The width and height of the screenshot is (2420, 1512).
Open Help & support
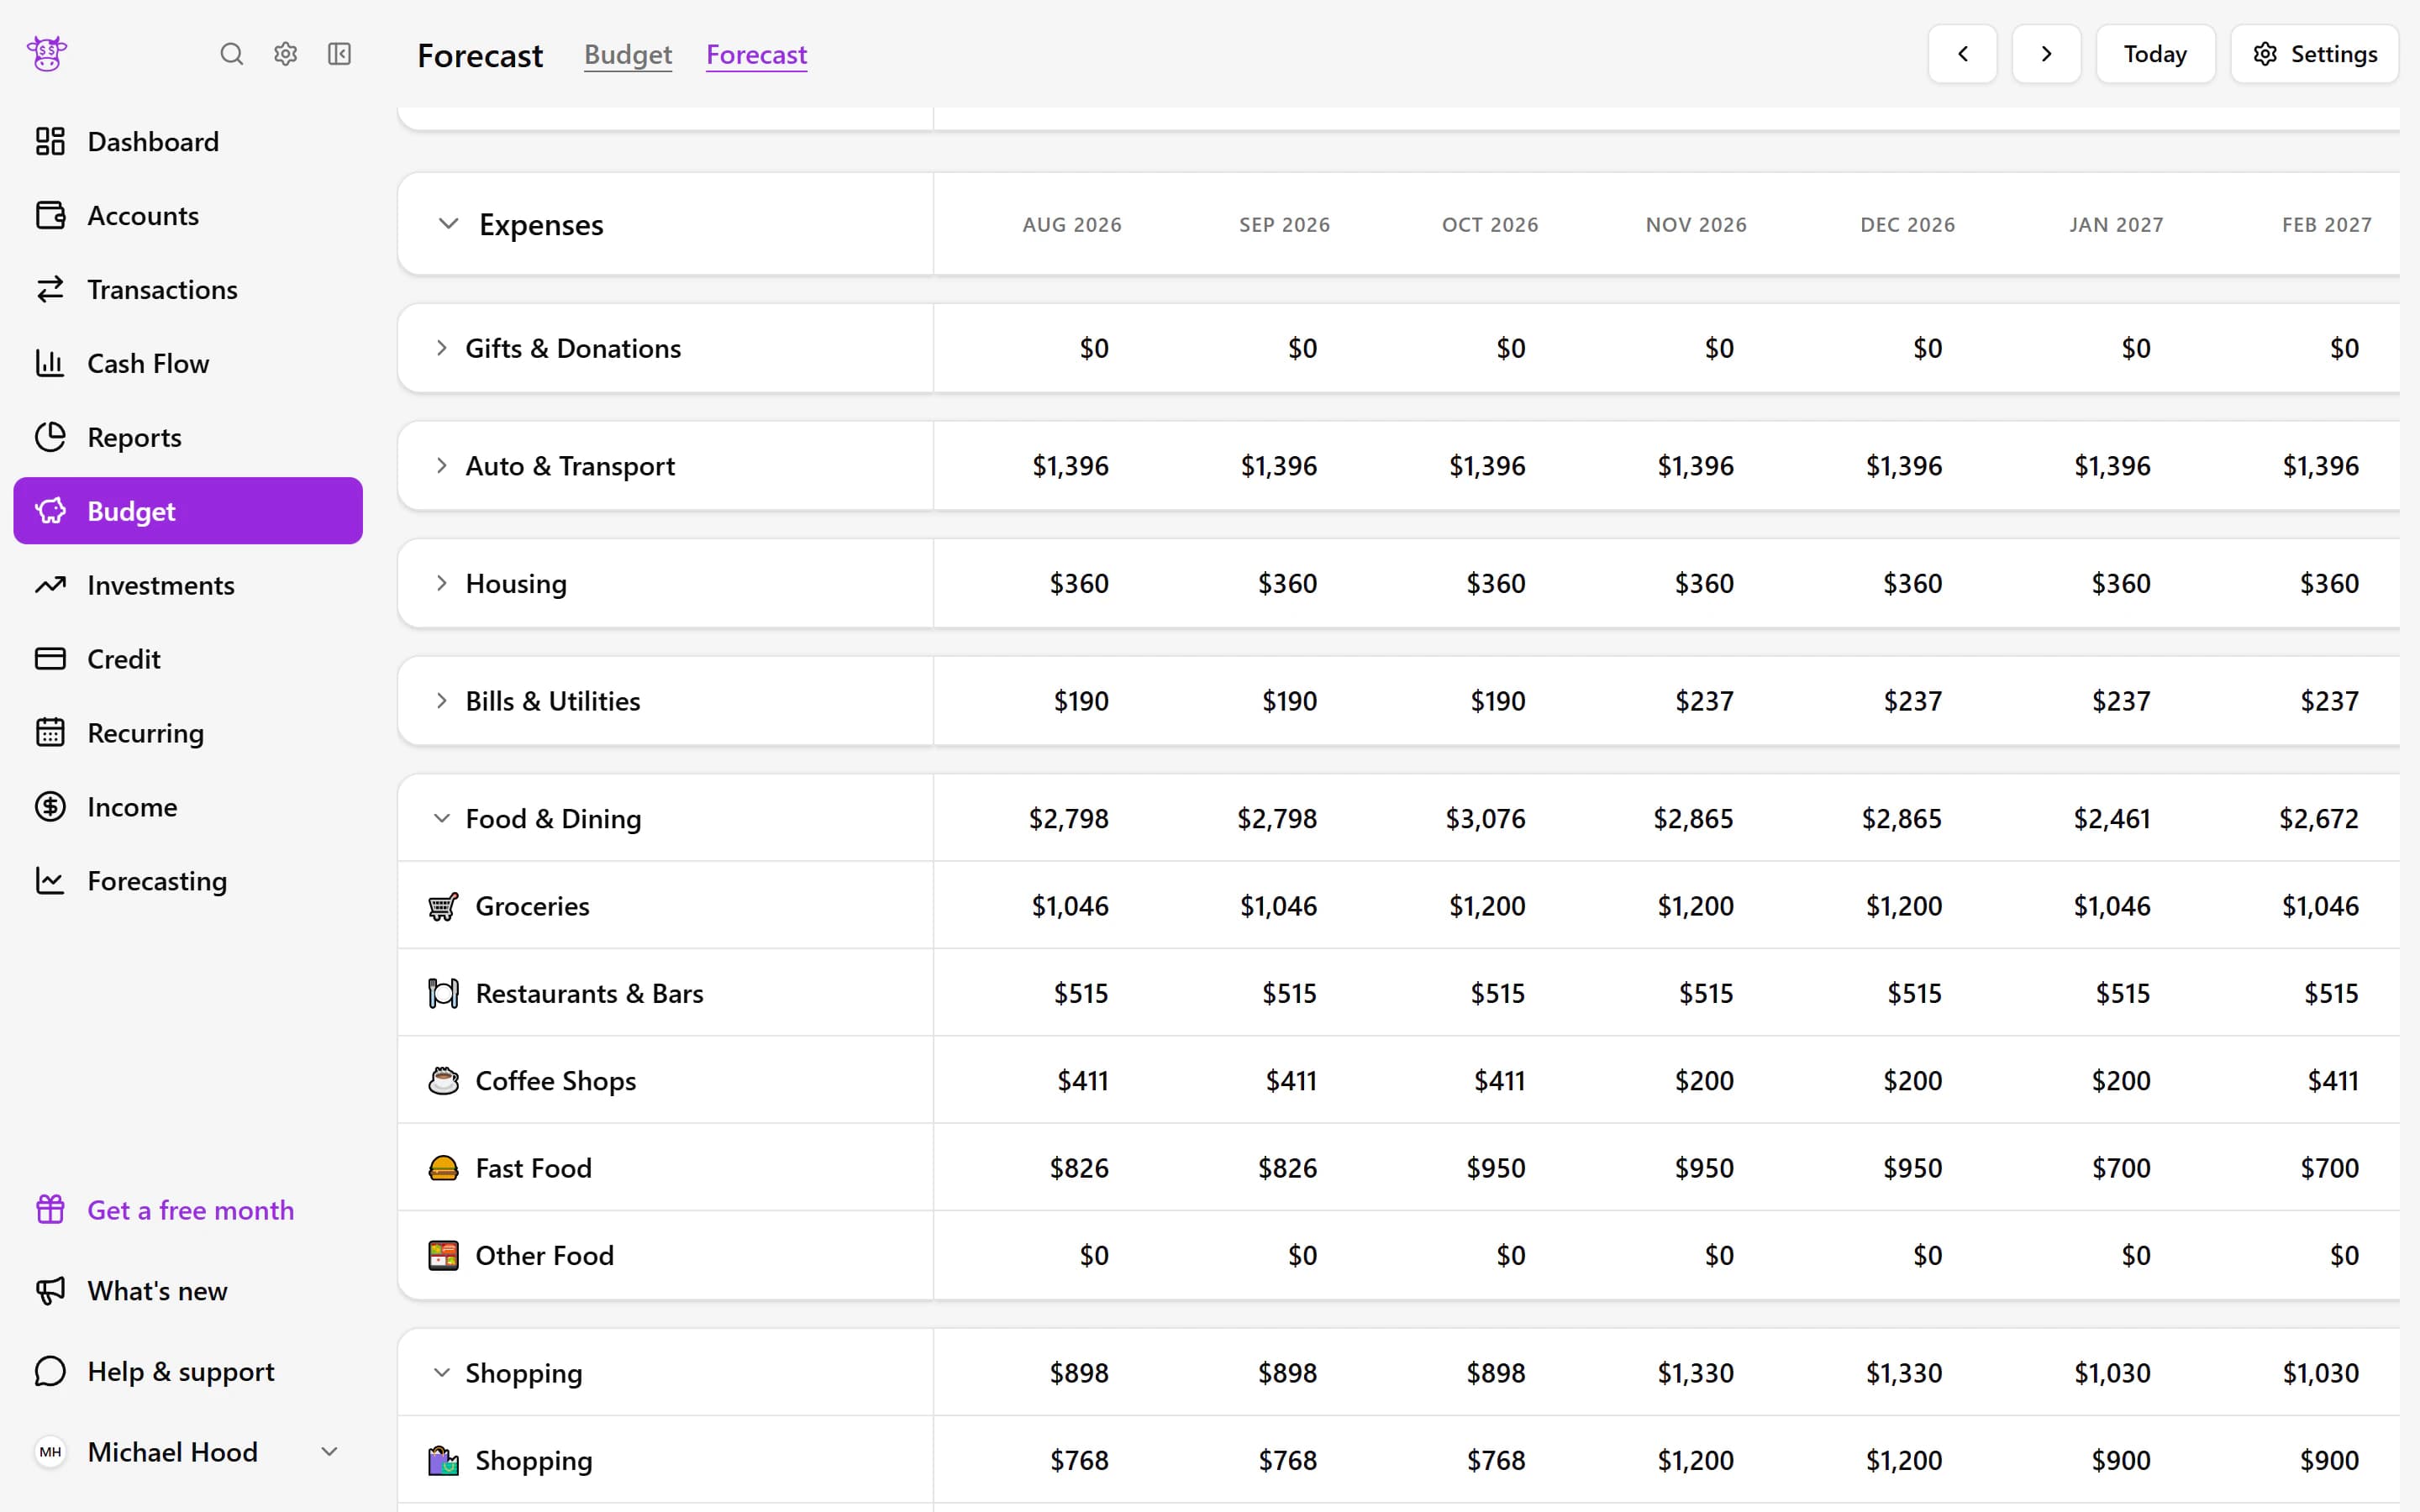(188, 1372)
